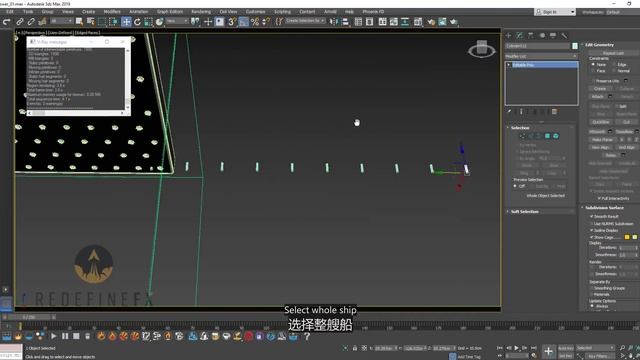Click the Repeat Last button

[x=613, y=53]
